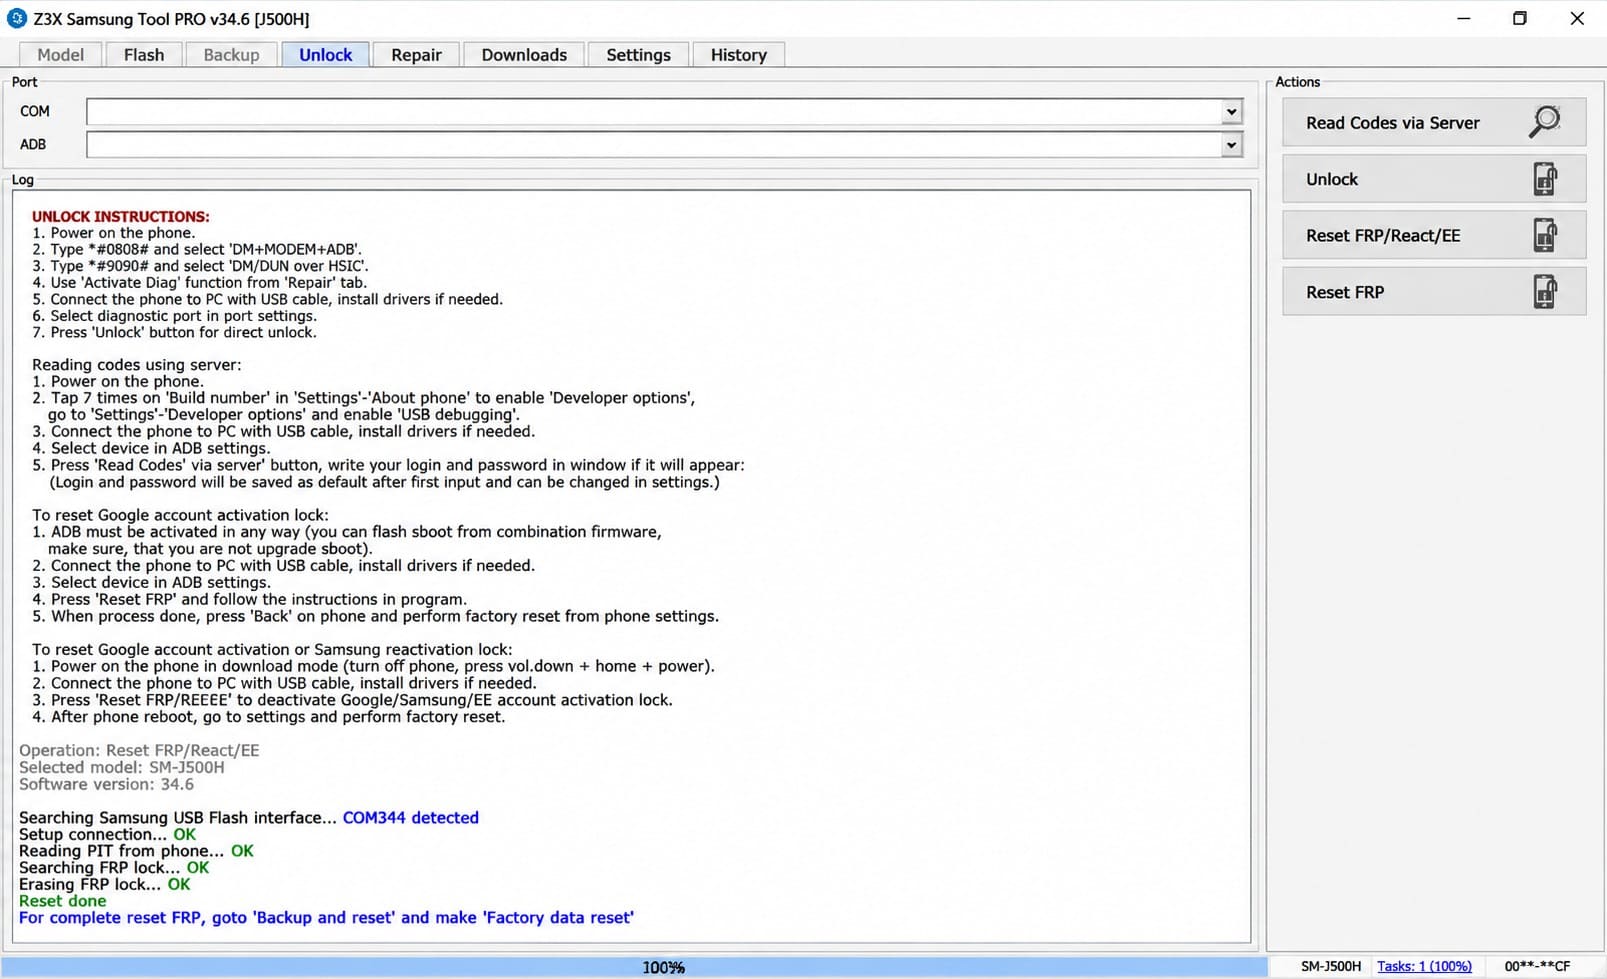The height and width of the screenshot is (979, 1607).
Task: View the History tab
Action: (739, 55)
